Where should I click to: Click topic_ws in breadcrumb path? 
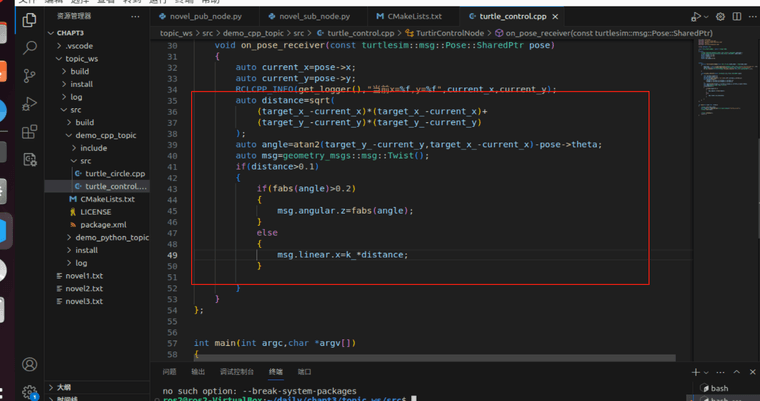[176, 33]
